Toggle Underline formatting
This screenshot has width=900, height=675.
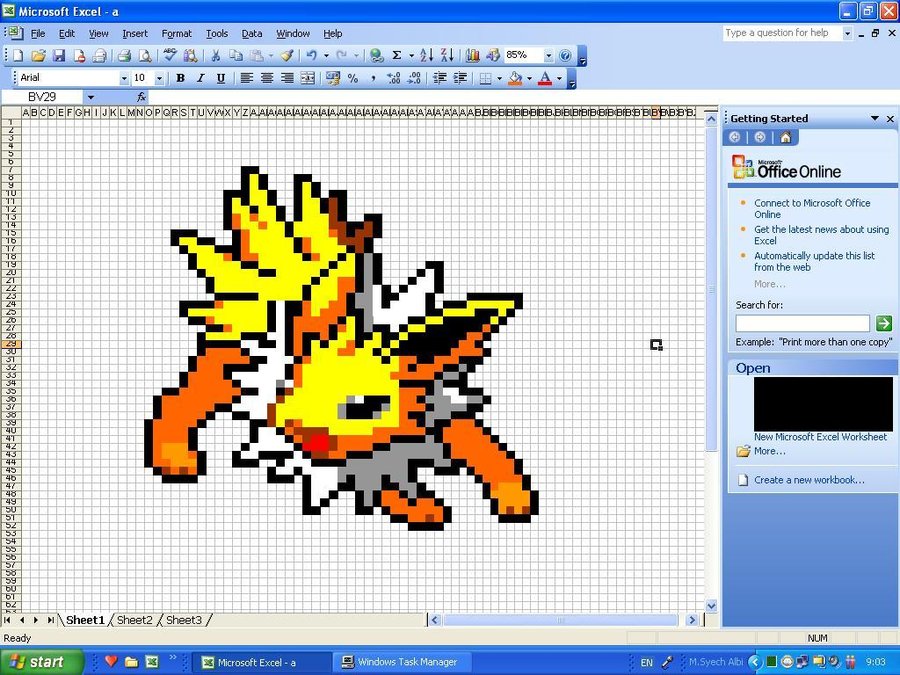point(220,78)
